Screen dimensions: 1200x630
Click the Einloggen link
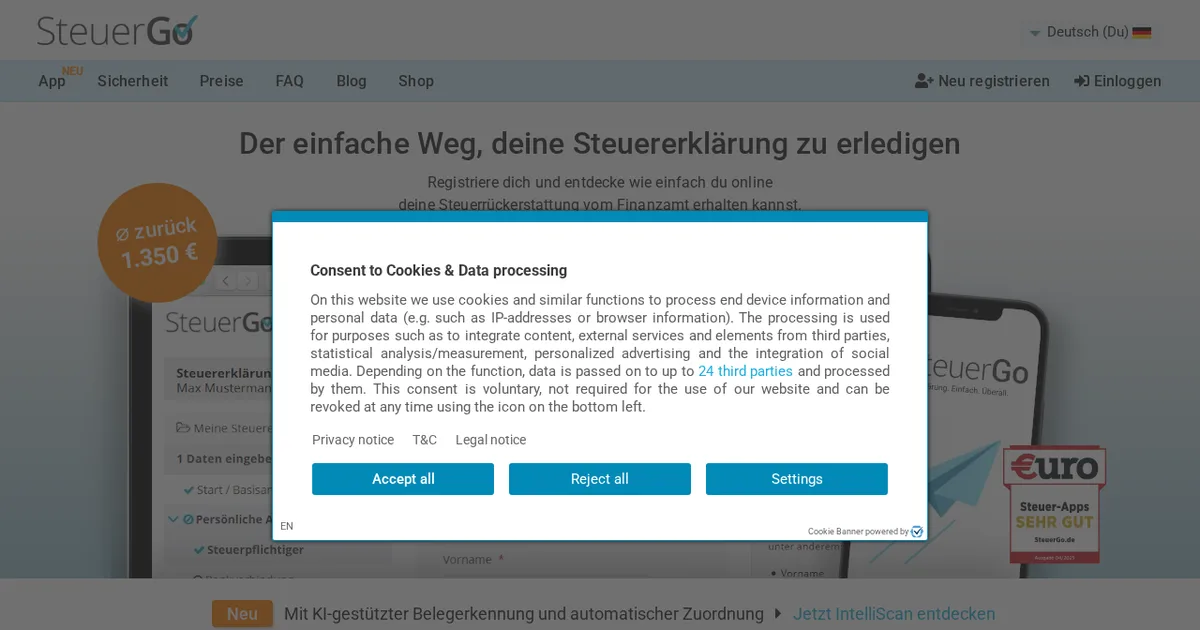click(x=1118, y=81)
